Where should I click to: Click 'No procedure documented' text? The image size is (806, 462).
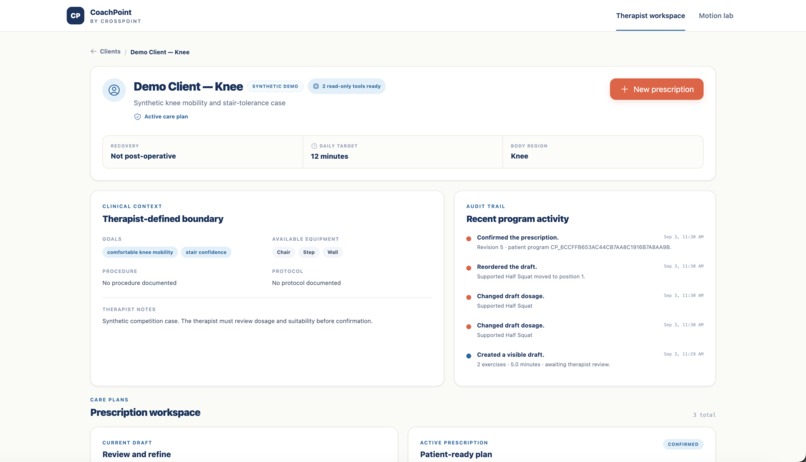[x=139, y=283]
